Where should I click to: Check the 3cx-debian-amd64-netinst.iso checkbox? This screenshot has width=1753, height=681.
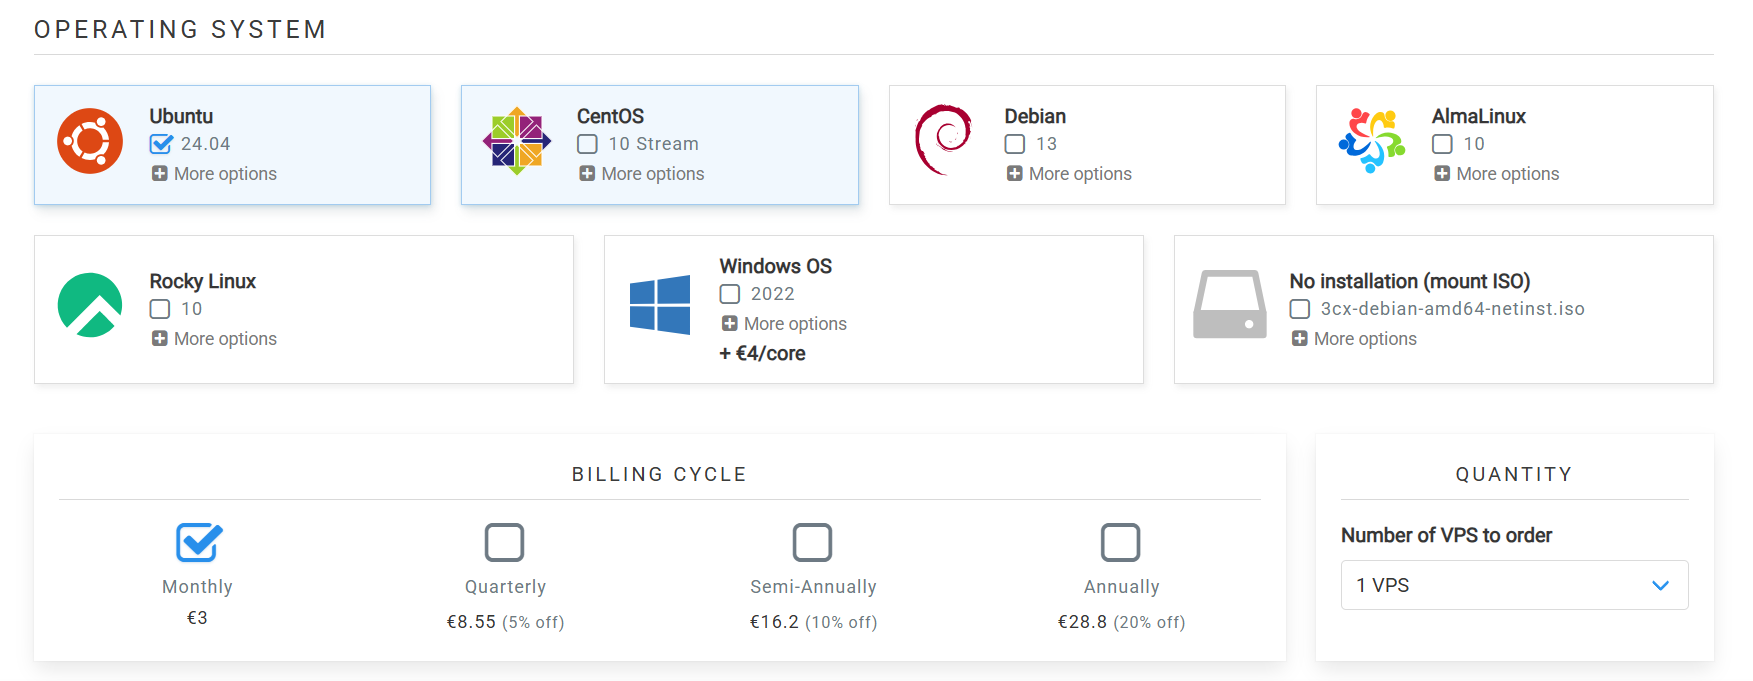(x=1300, y=309)
